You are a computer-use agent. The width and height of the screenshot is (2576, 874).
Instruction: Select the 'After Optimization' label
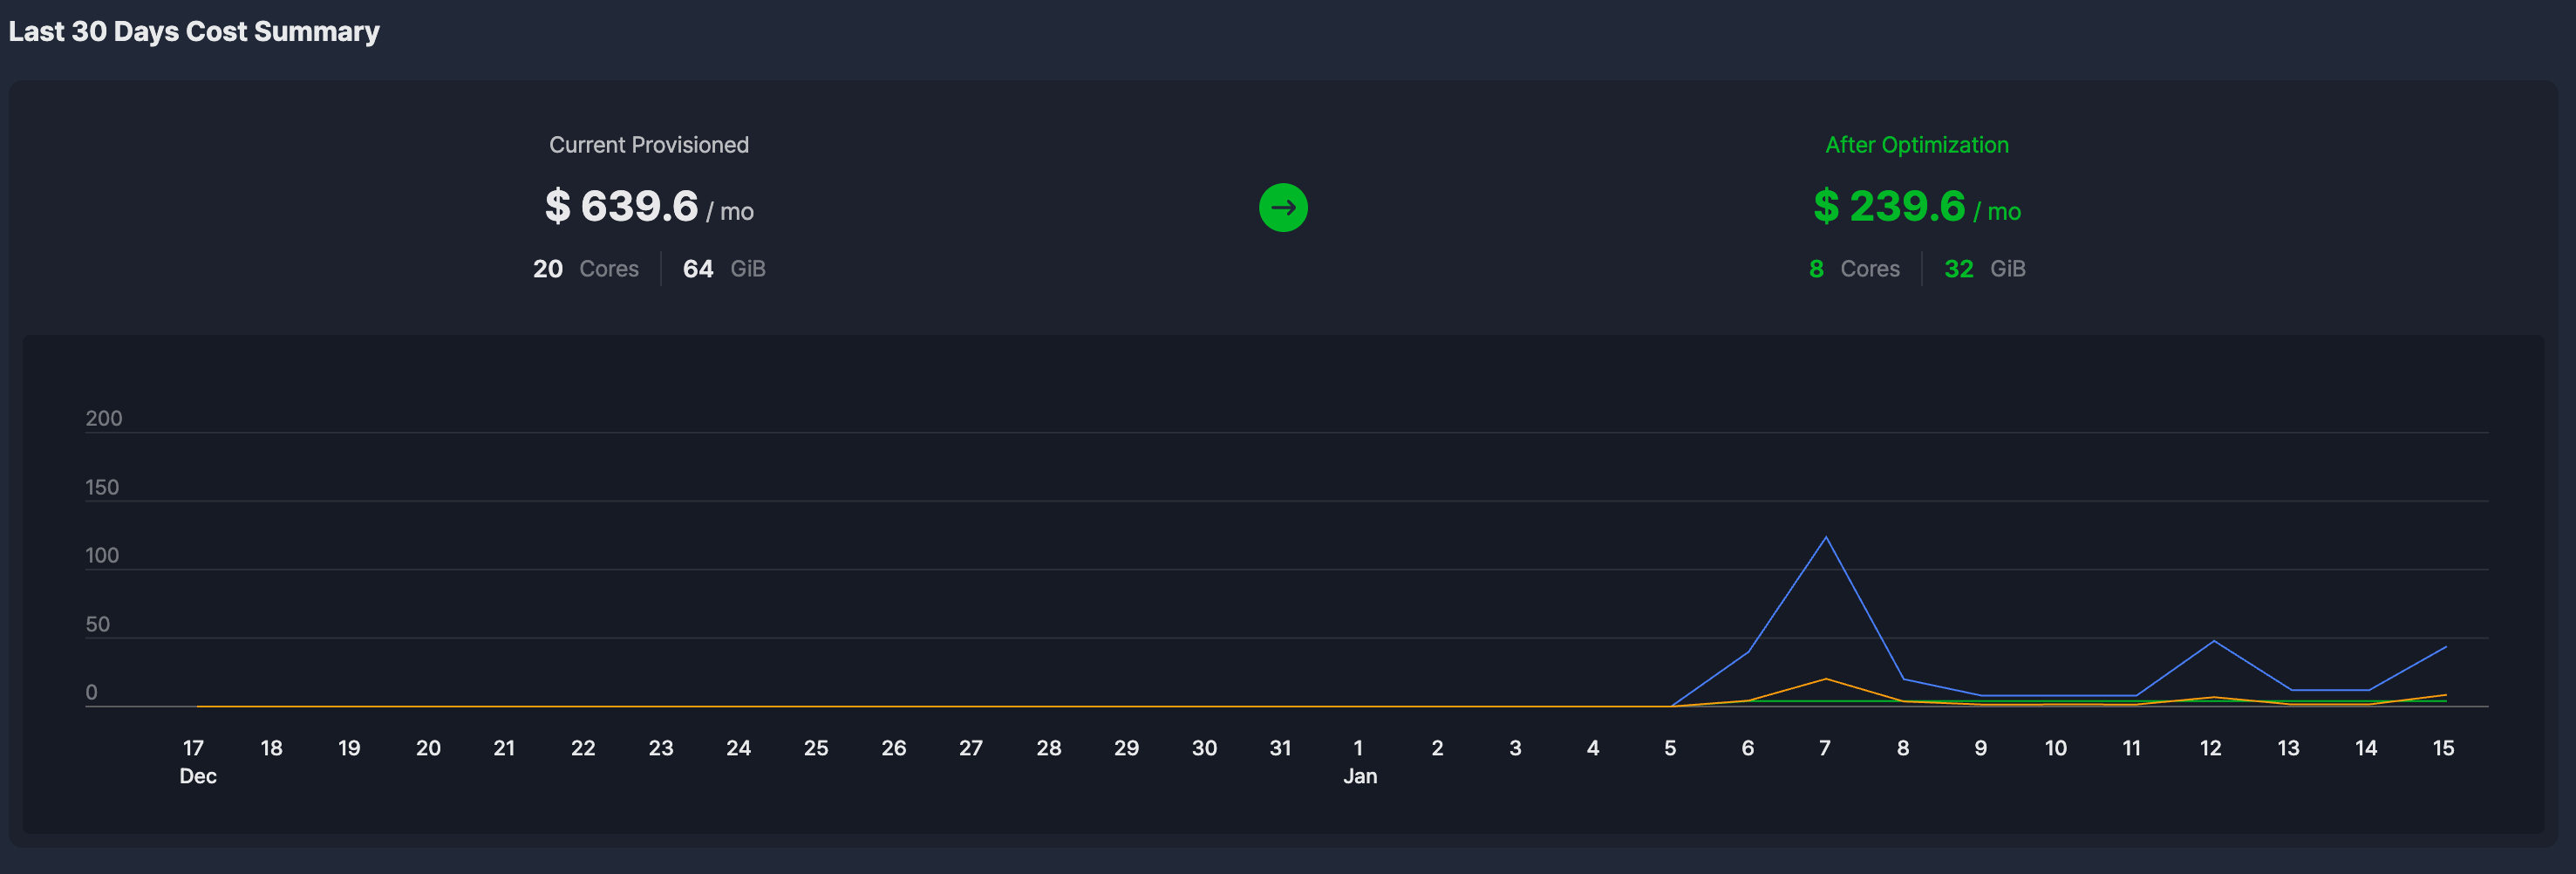(1916, 145)
